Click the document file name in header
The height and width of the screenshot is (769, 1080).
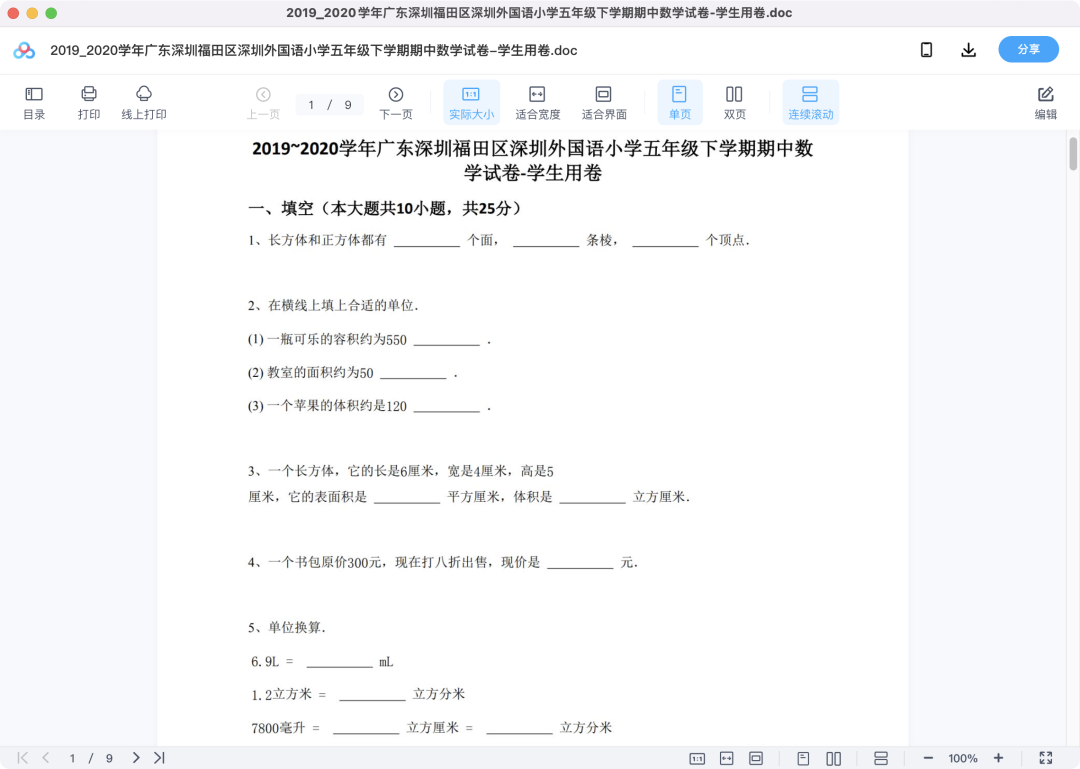click(313, 50)
